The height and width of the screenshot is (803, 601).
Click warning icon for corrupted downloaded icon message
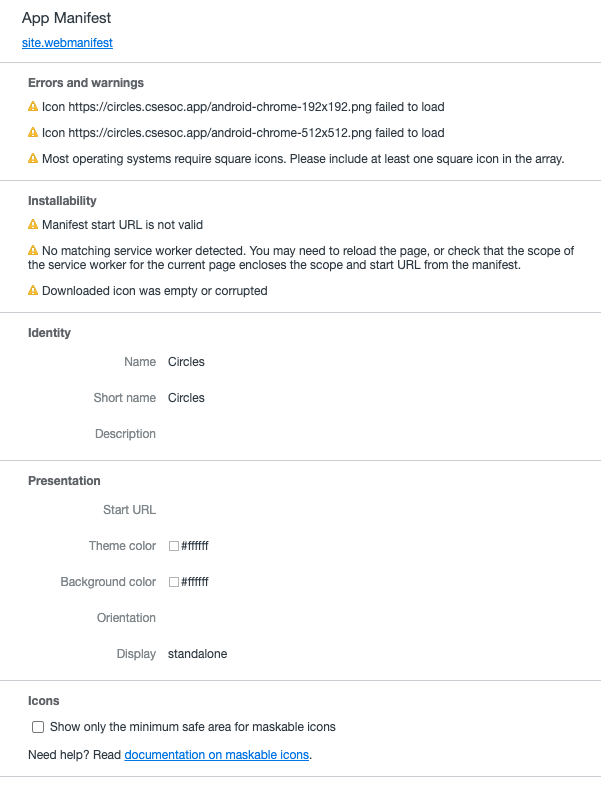pyautogui.click(x=31, y=291)
